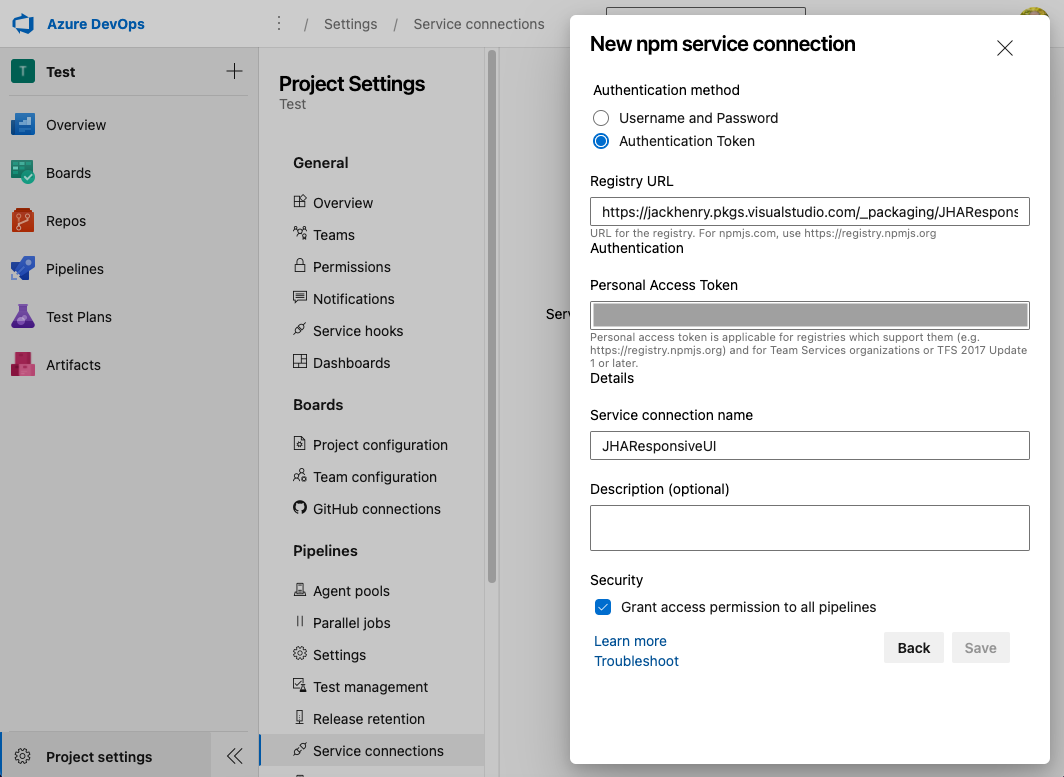Image resolution: width=1064 pixels, height=777 pixels.
Task: Click the Registry URL input field
Action: pos(809,212)
